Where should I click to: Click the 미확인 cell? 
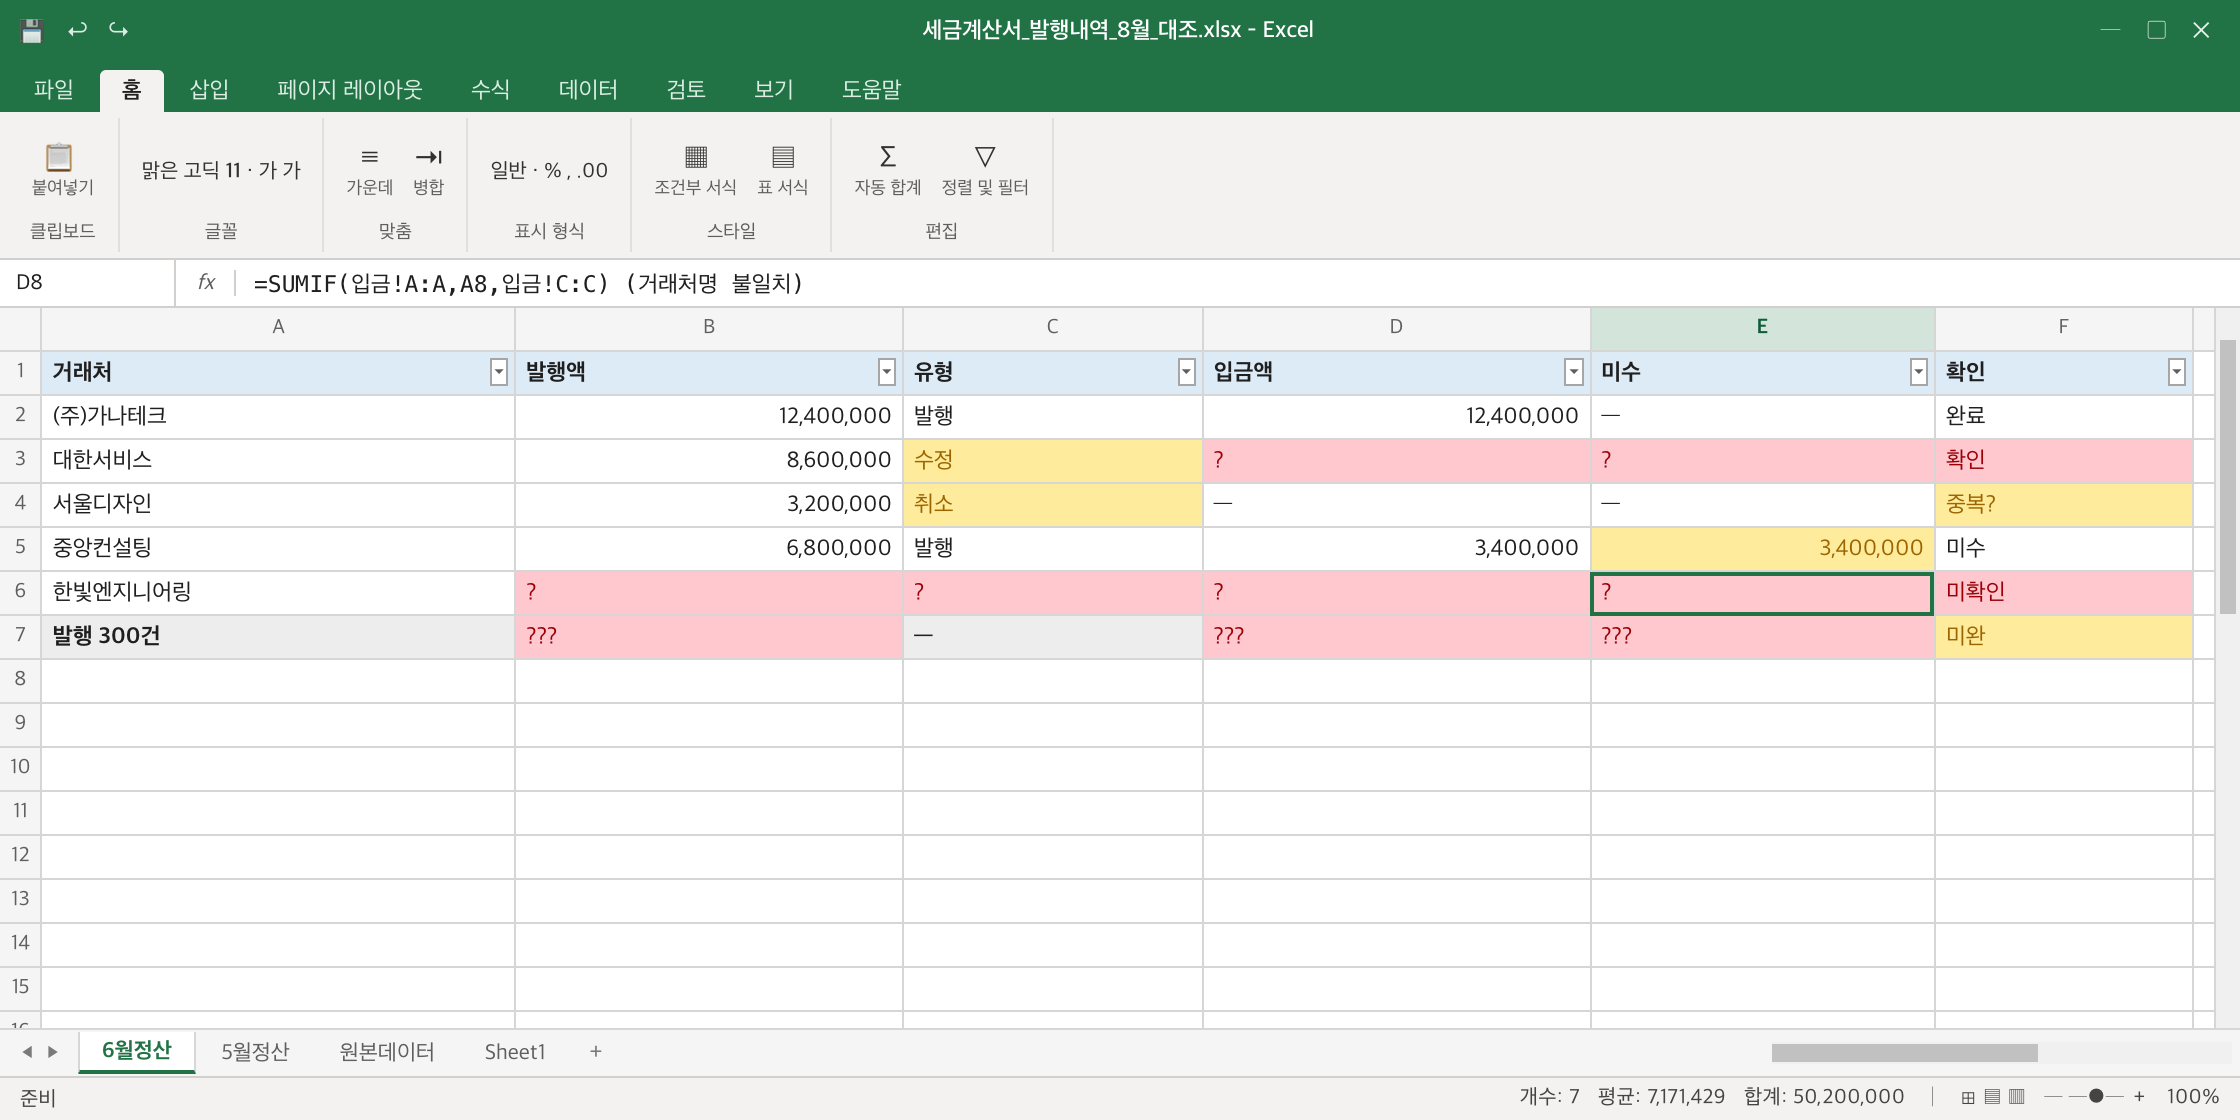tap(2064, 592)
